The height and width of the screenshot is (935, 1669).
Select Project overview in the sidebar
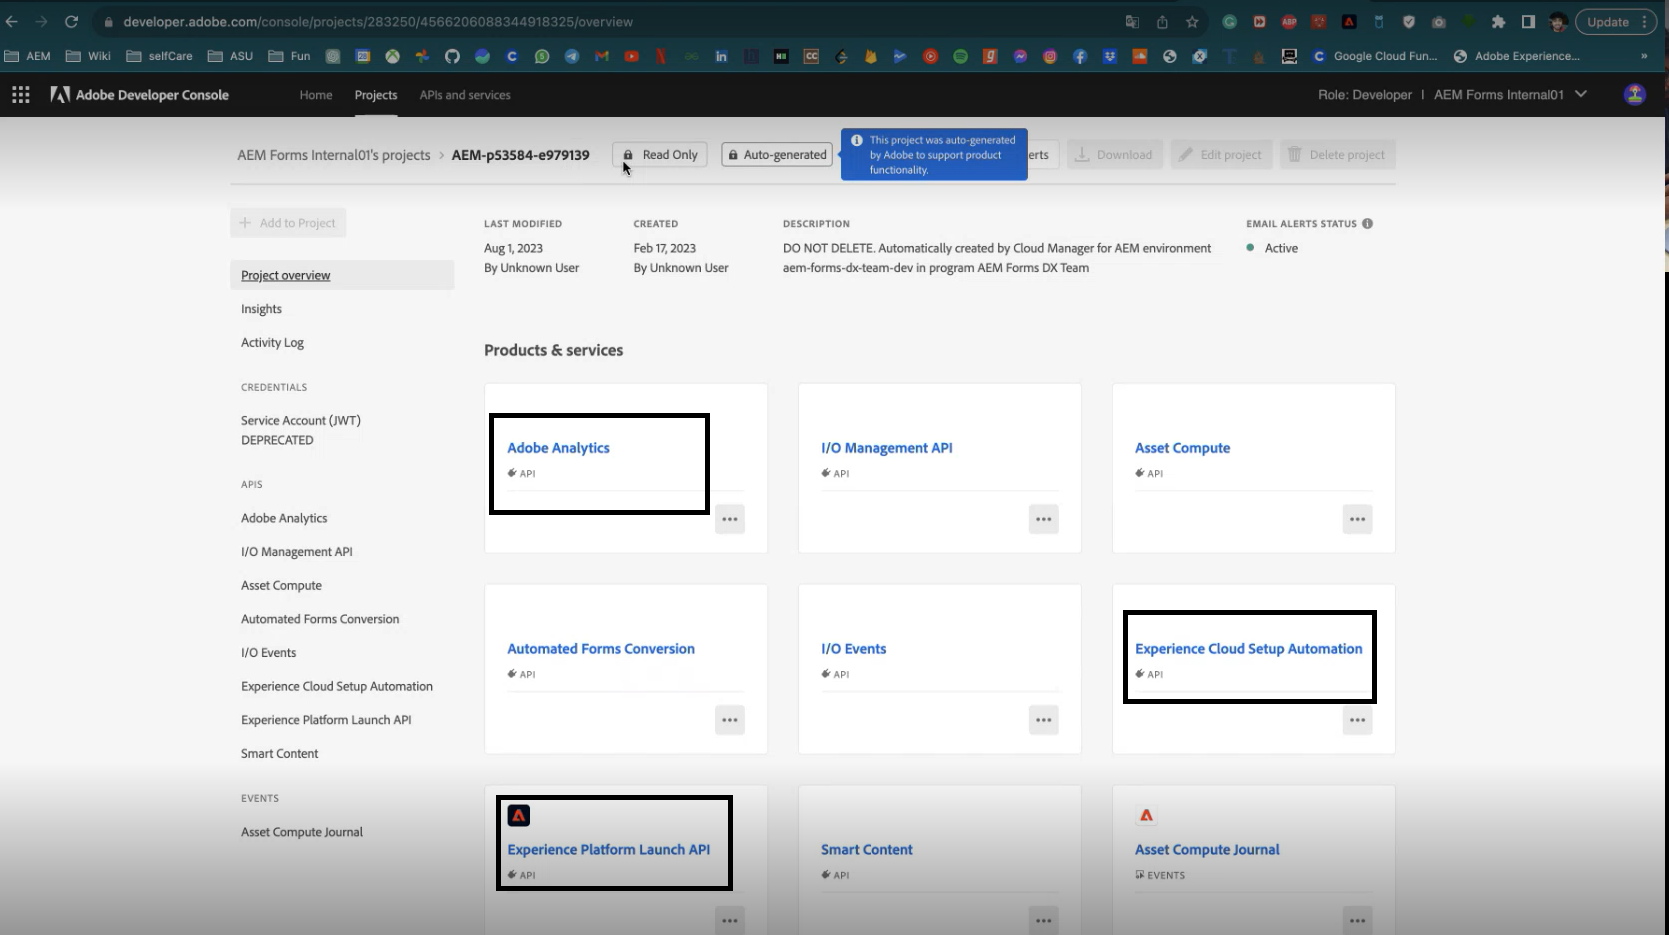342,275
